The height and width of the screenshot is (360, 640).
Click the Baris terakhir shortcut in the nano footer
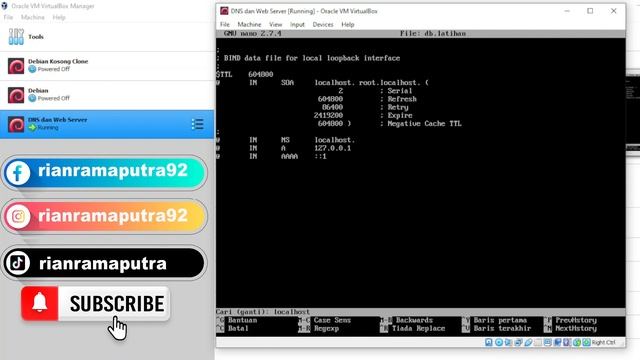[497, 329]
